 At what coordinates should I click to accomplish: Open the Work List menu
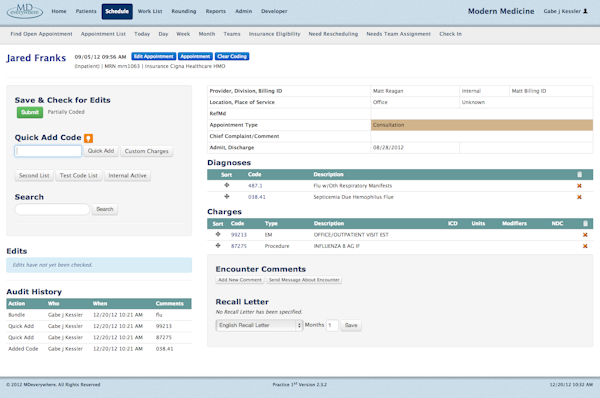(x=150, y=11)
